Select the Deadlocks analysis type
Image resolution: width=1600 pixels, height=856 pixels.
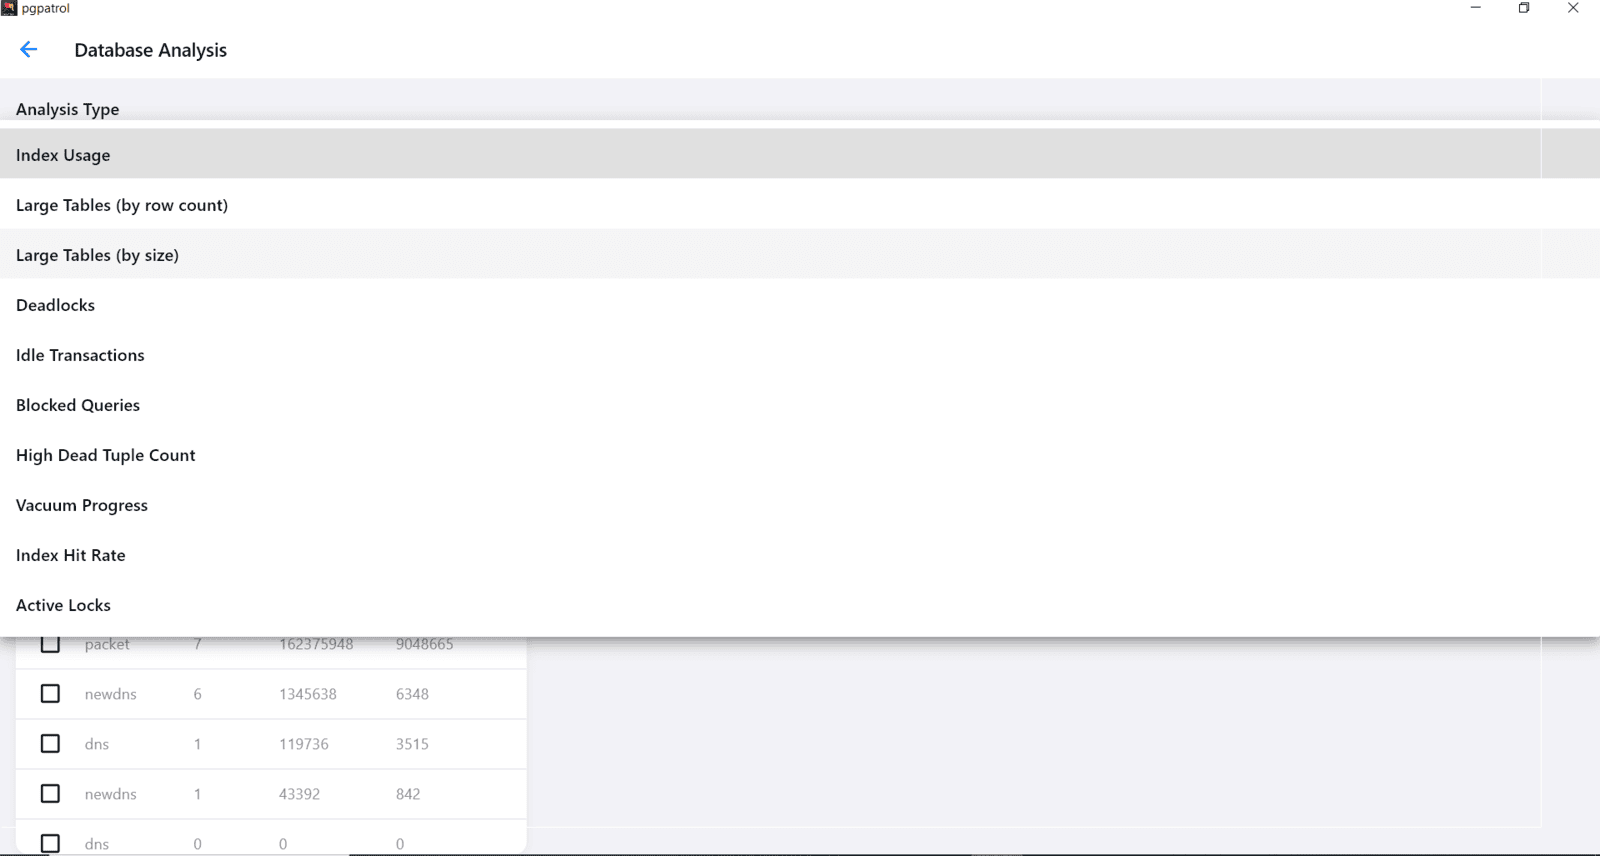pyautogui.click(x=55, y=305)
